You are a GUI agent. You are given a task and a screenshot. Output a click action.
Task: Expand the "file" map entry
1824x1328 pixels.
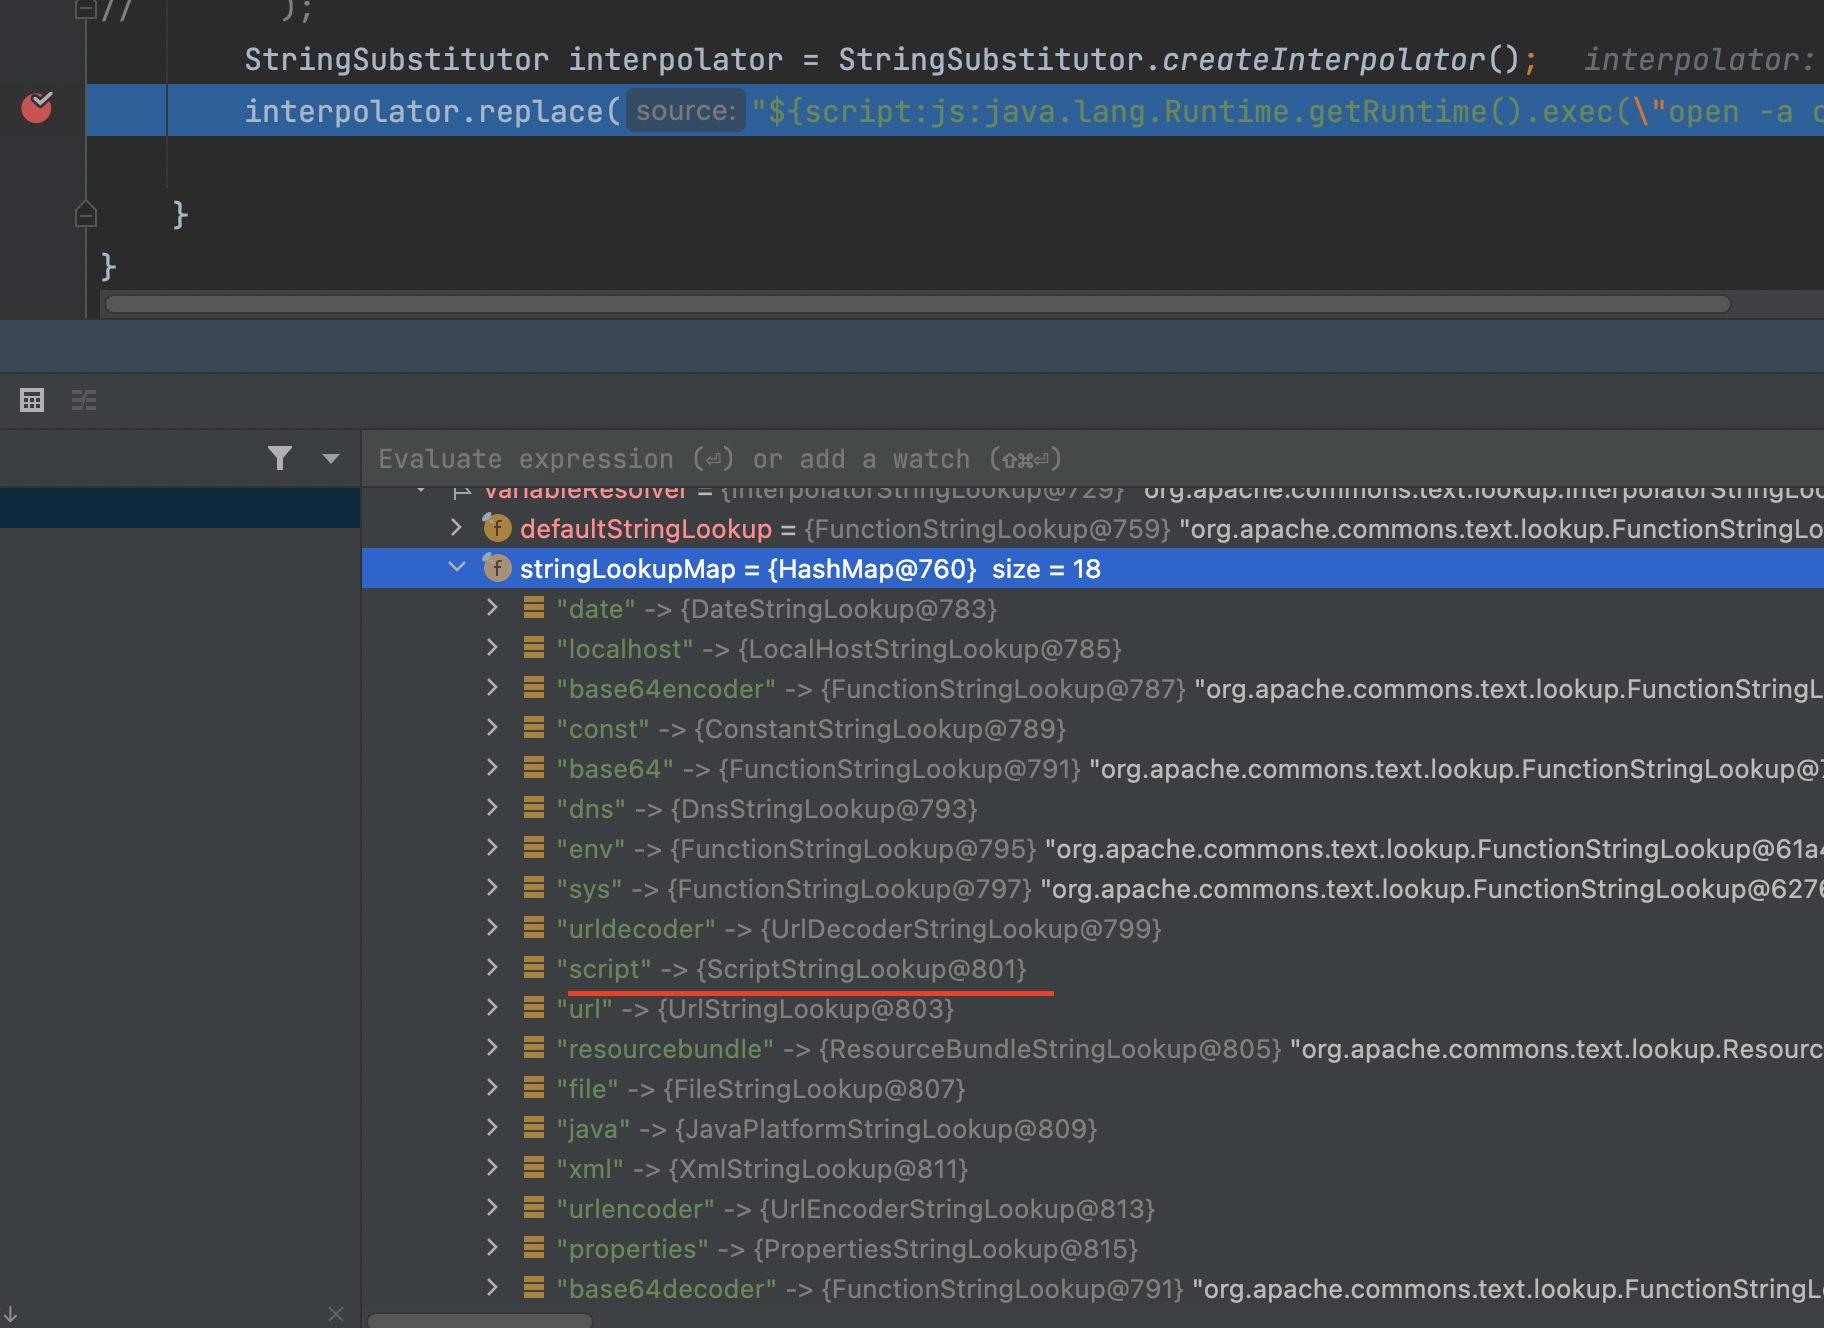pos(492,1087)
